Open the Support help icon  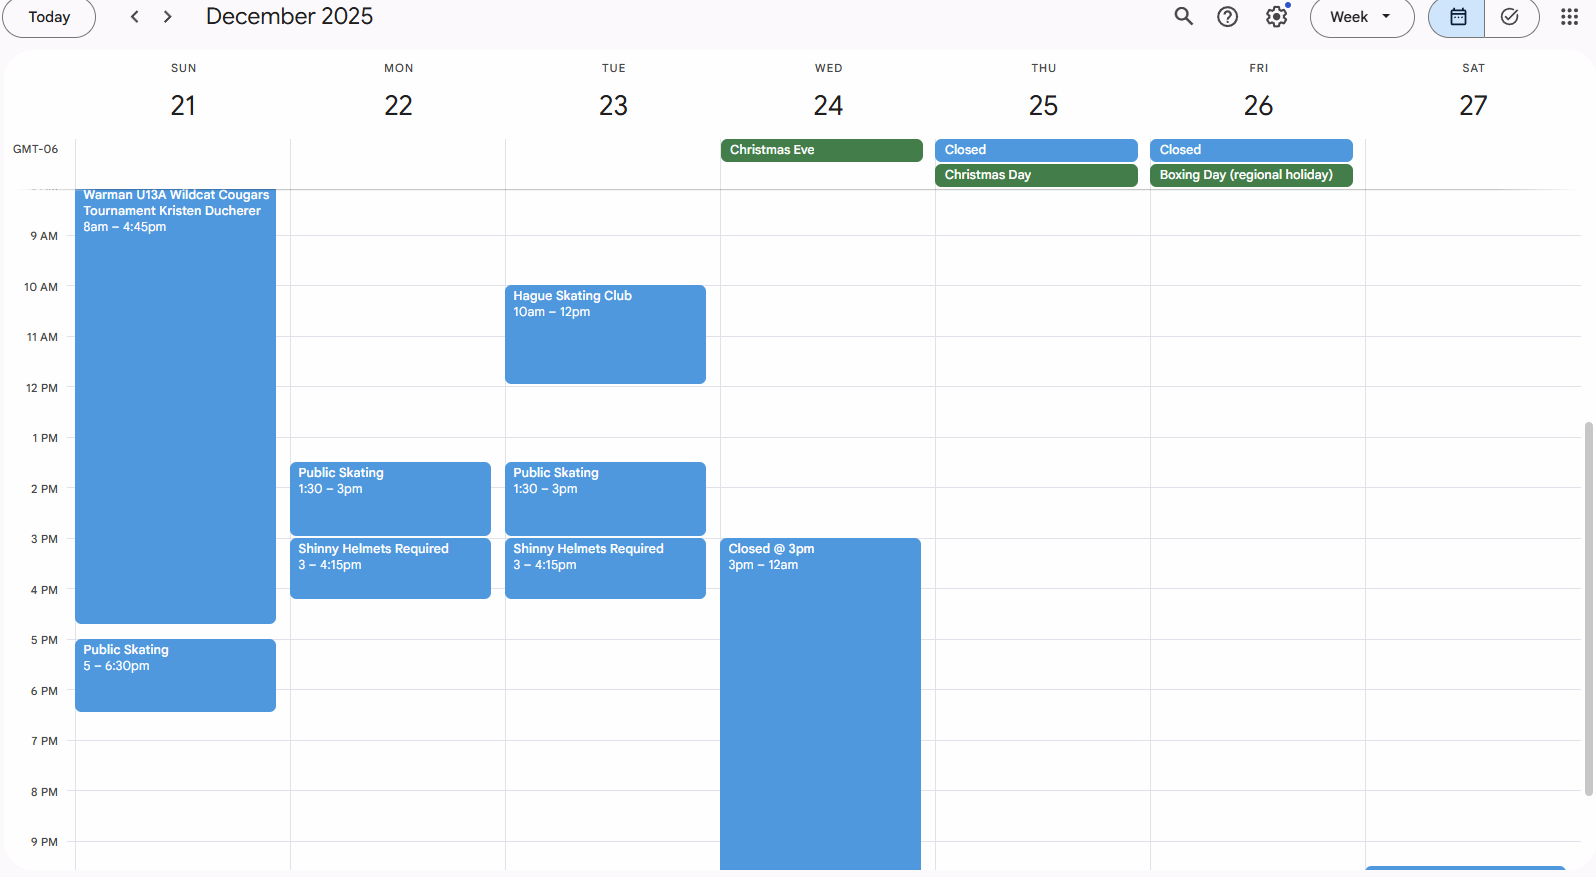coord(1227,17)
